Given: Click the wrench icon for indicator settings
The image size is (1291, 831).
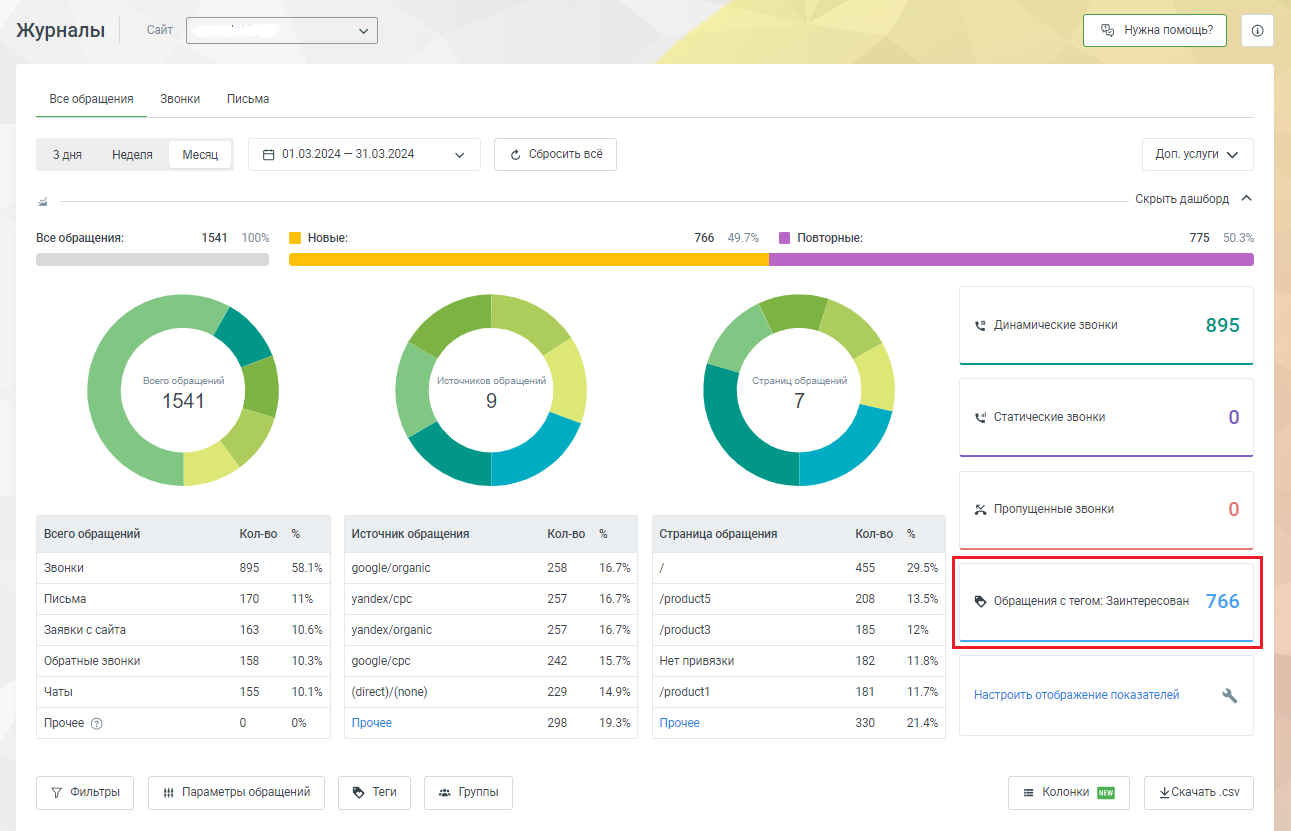Looking at the screenshot, I should 1230,695.
